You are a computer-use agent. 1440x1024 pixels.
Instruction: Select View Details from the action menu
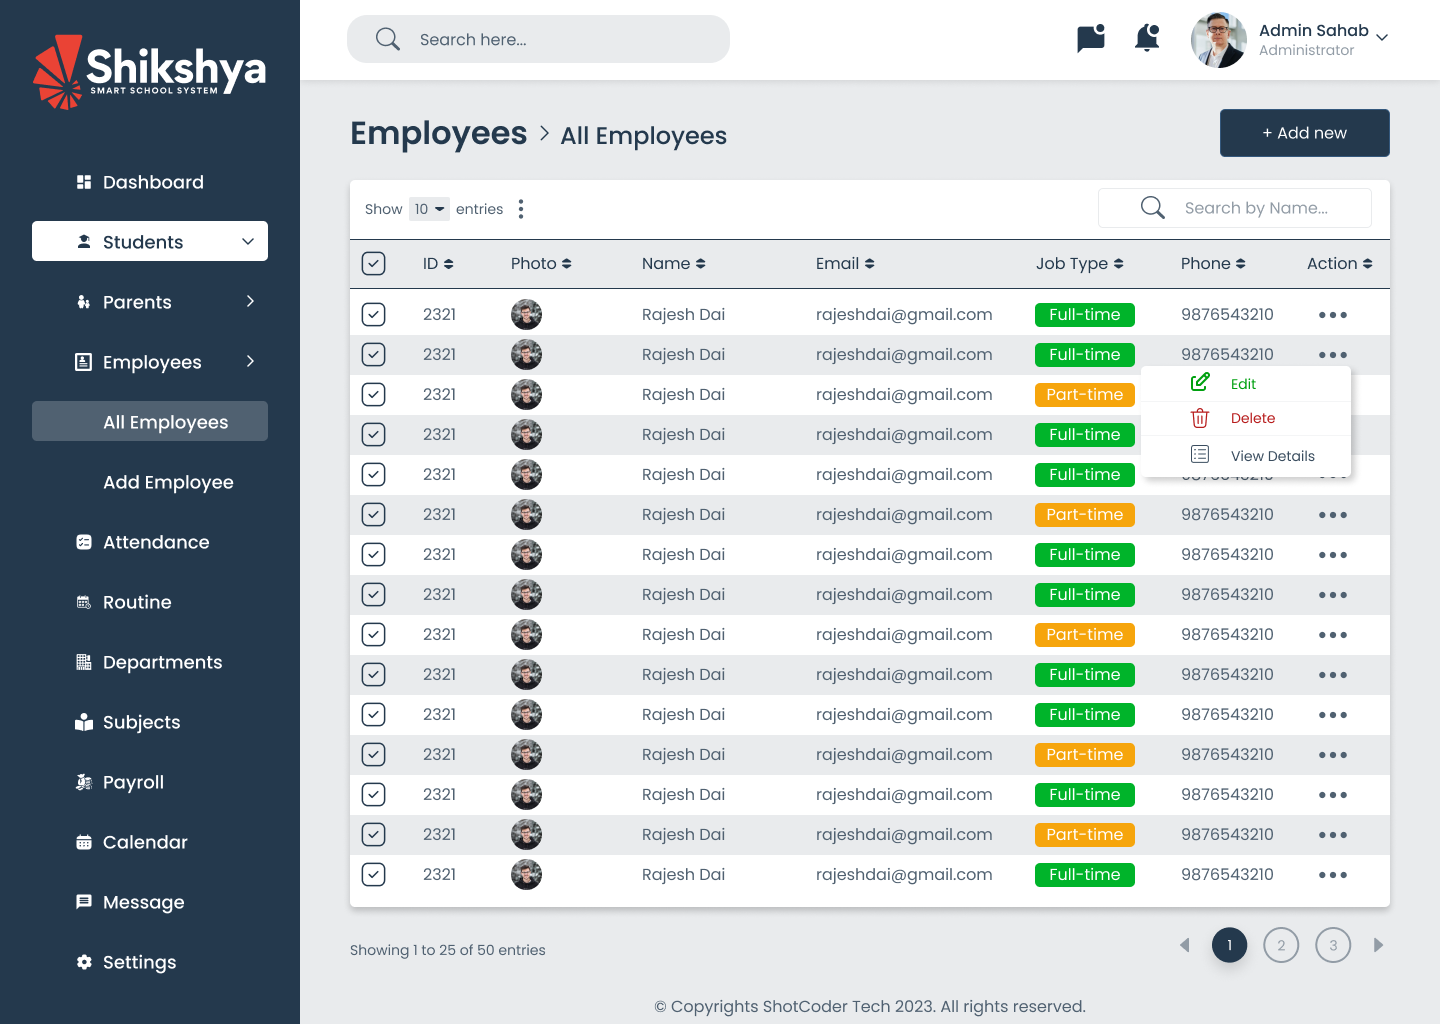click(x=1272, y=456)
